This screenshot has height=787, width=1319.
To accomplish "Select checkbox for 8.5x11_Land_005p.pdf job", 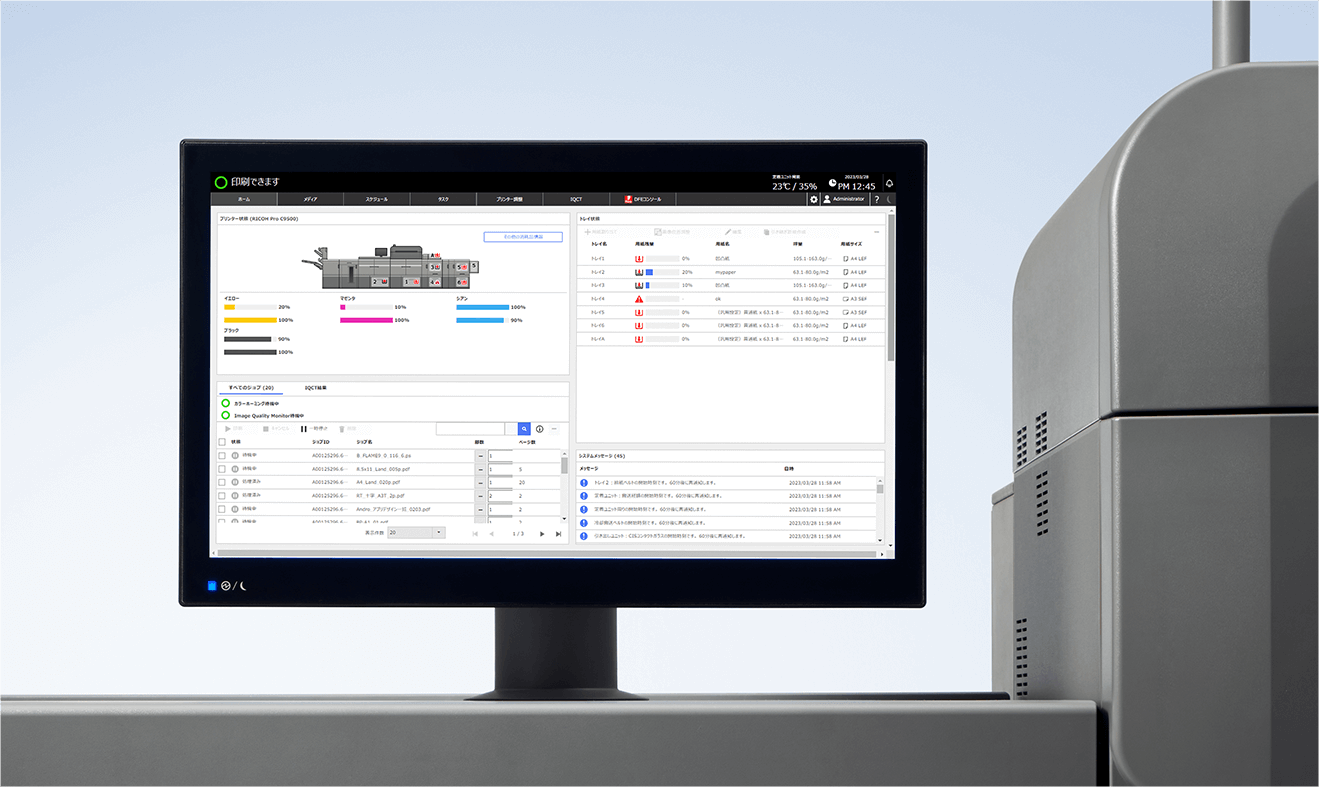I will point(222,468).
